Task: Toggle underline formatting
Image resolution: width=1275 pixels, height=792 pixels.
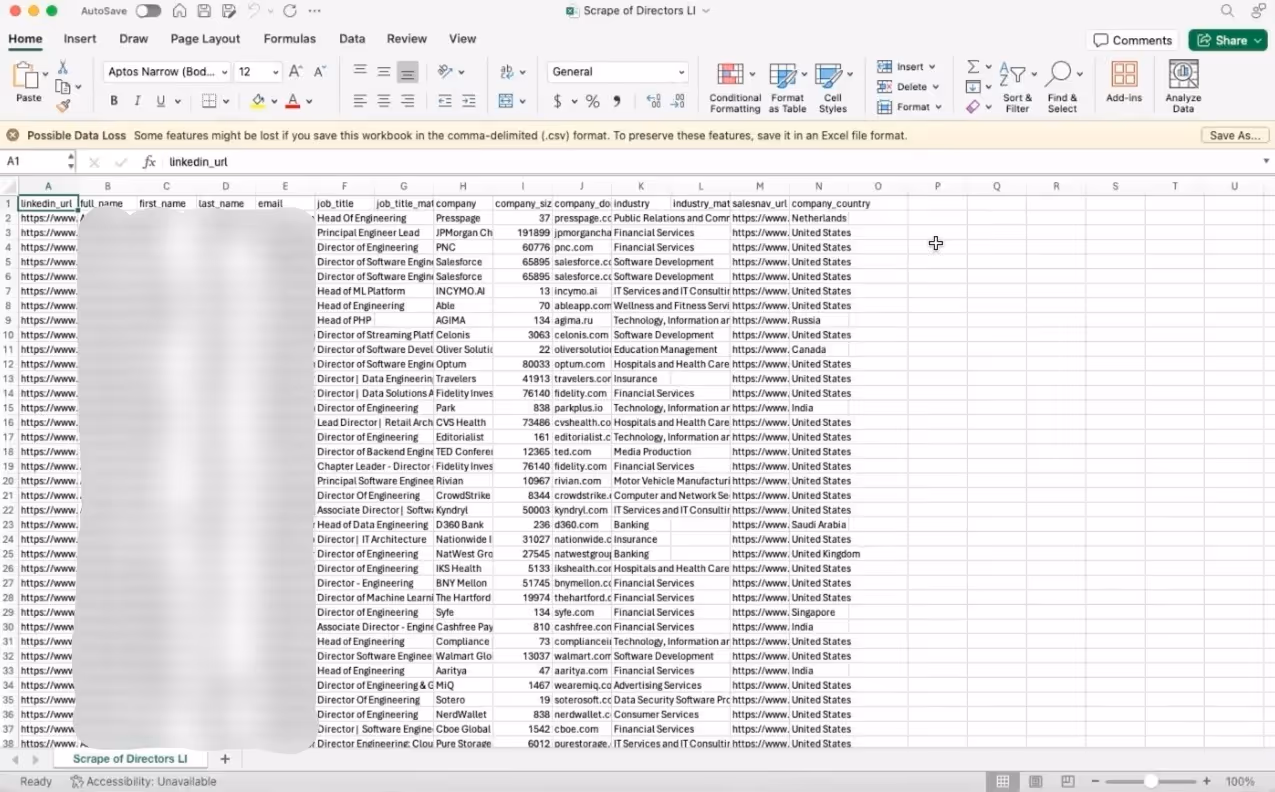Action: [160, 101]
